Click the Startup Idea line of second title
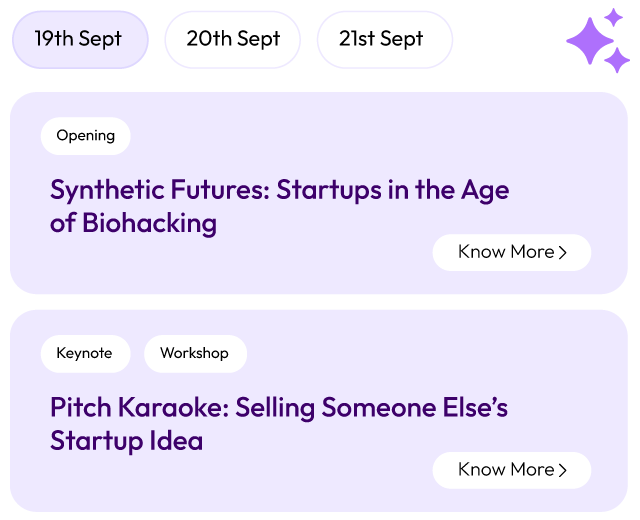Screen dimensions: 640x520 pos(126,440)
